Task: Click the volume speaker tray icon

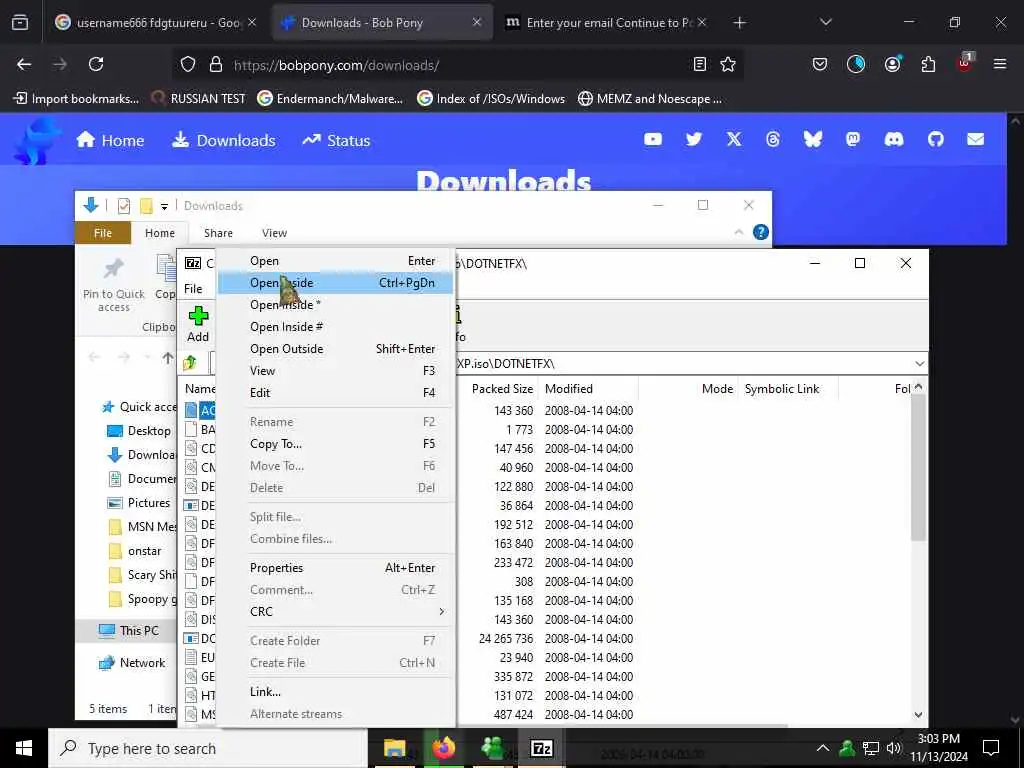Action: coord(894,748)
